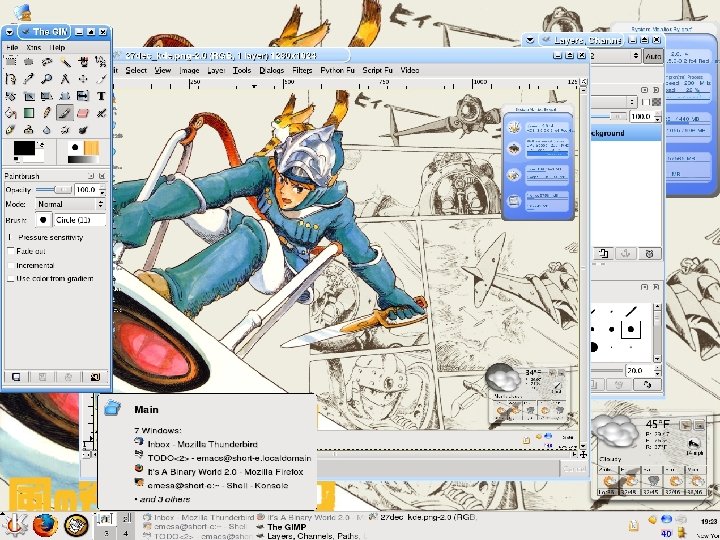Select the Blur/Sharpen droplet tool
This screenshot has height=540, width=720.
pyautogui.click(x=46, y=130)
